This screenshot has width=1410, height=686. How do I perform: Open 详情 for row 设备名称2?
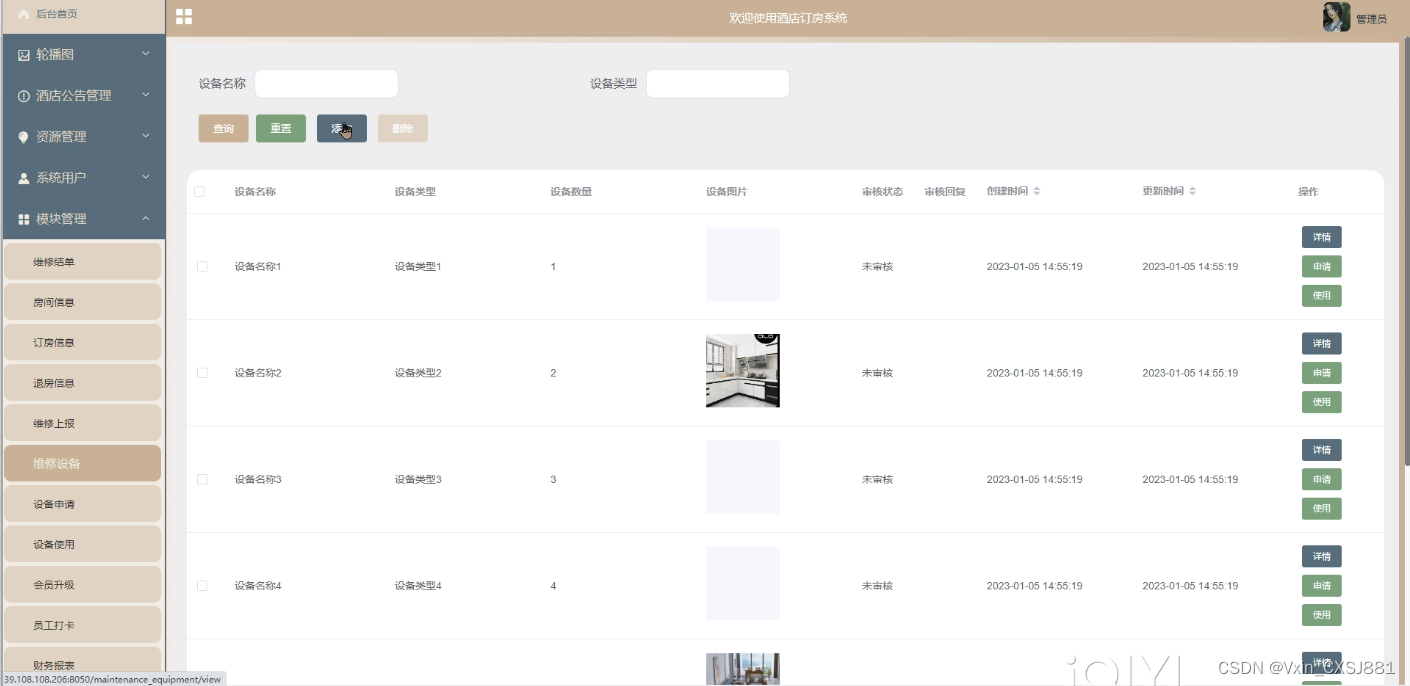click(1321, 344)
